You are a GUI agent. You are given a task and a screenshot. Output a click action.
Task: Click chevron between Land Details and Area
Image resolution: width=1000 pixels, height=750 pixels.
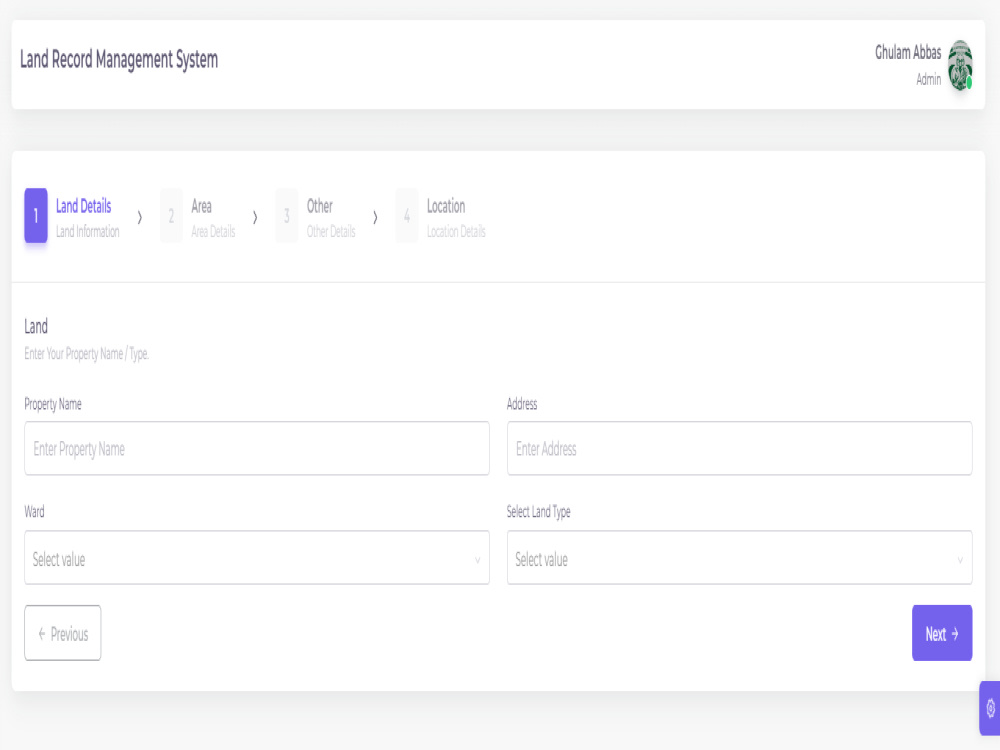coord(140,217)
